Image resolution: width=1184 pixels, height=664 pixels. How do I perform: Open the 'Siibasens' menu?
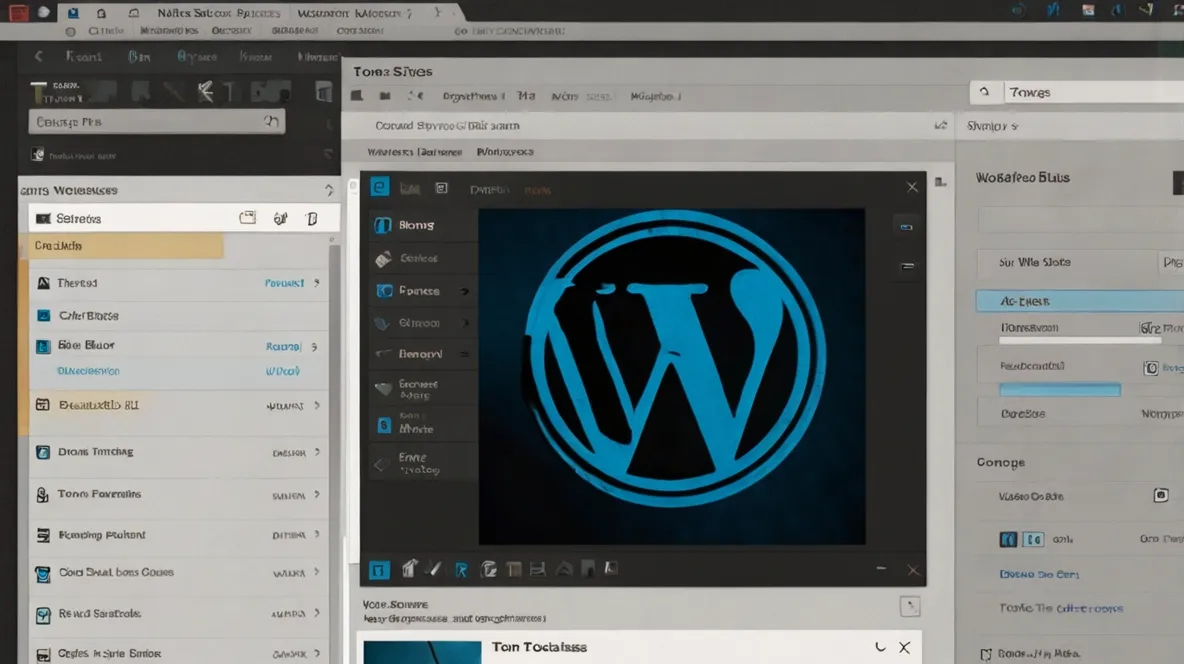294,31
